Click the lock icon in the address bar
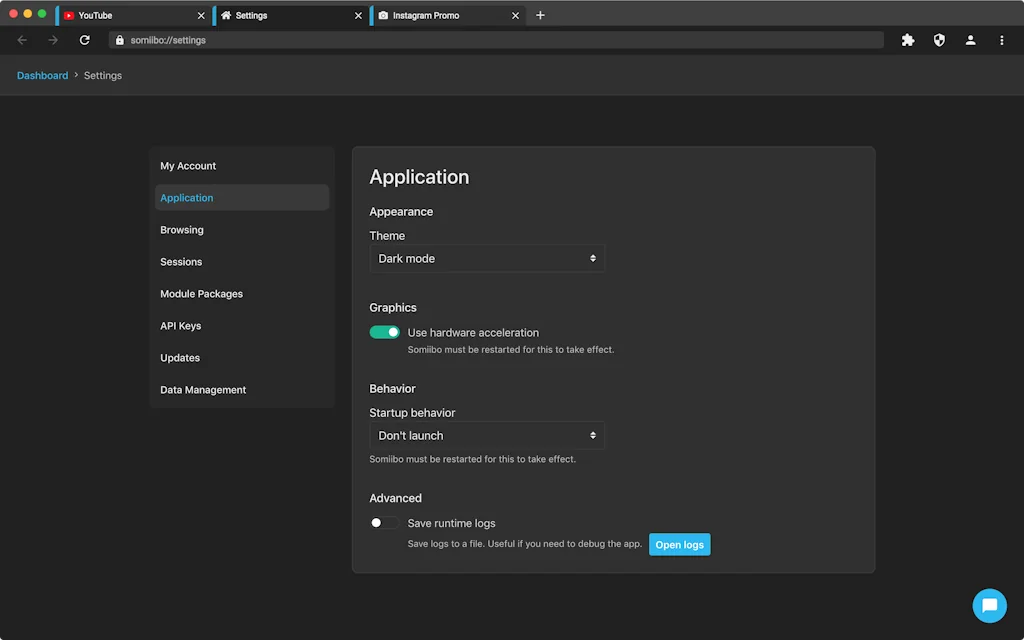 click(119, 40)
